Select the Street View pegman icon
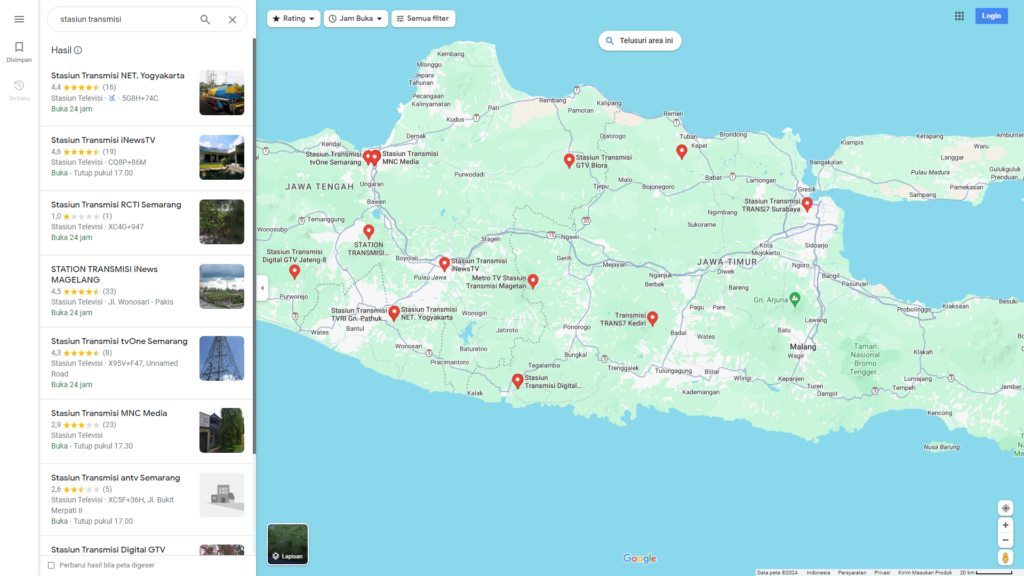Viewport: 1024px width, 576px height. (1006, 557)
